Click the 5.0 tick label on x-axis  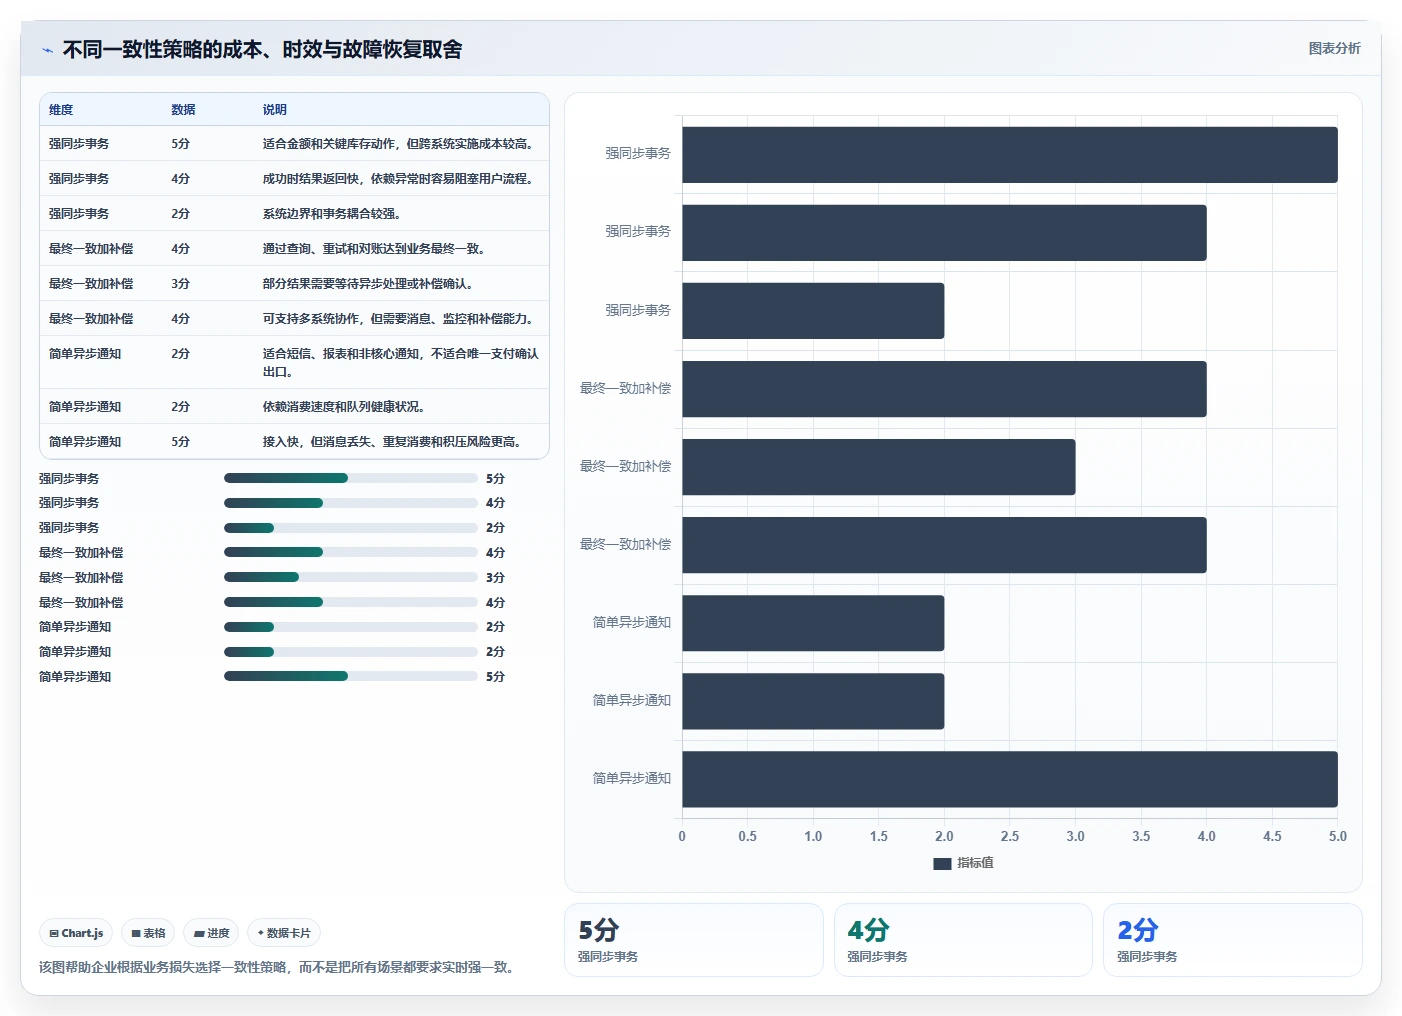point(1338,836)
